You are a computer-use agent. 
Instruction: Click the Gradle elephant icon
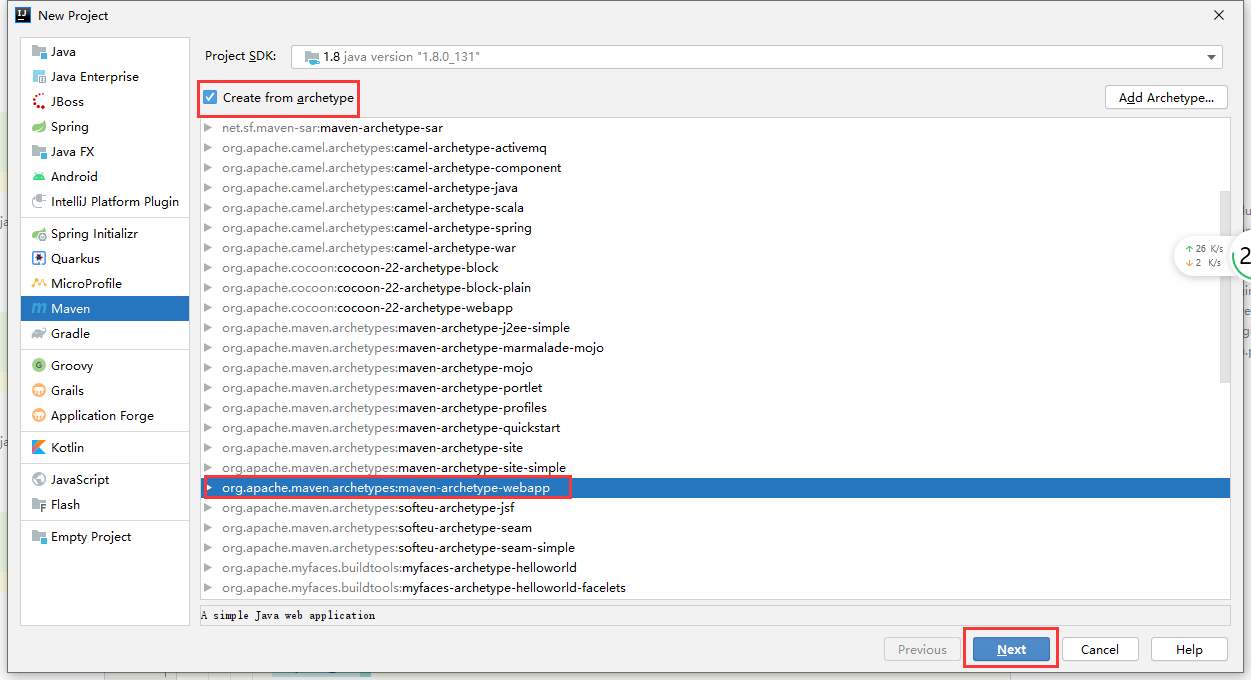pyautogui.click(x=39, y=334)
